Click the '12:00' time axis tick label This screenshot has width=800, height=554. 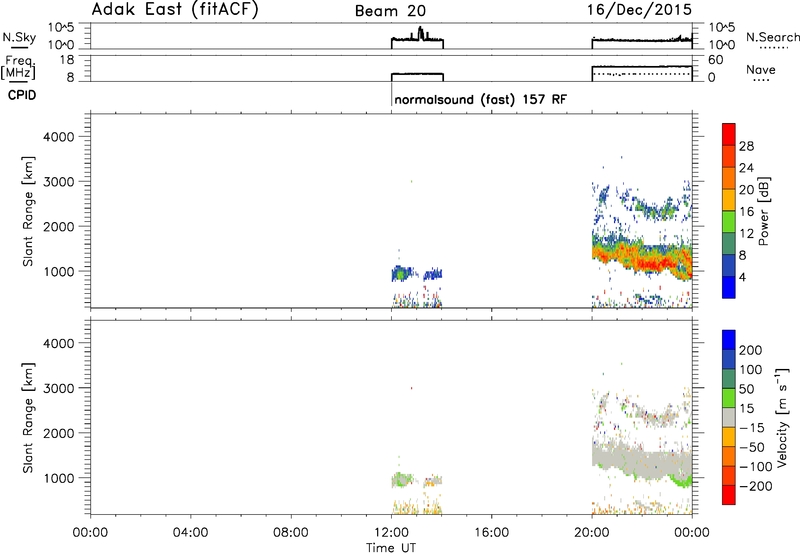point(391,533)
